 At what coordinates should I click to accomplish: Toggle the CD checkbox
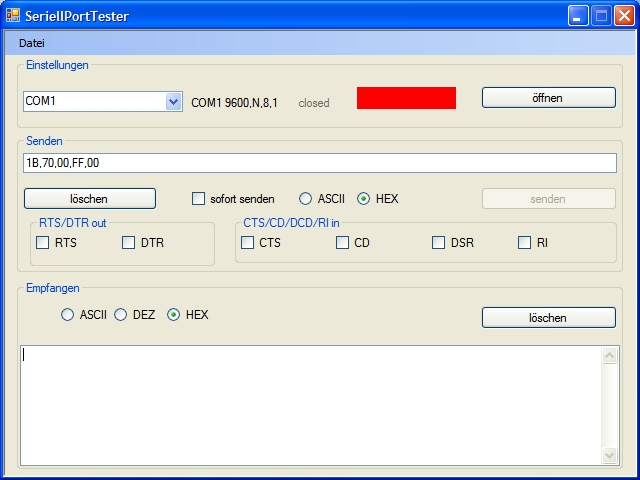pyautogui.click(x=342, y=242)
